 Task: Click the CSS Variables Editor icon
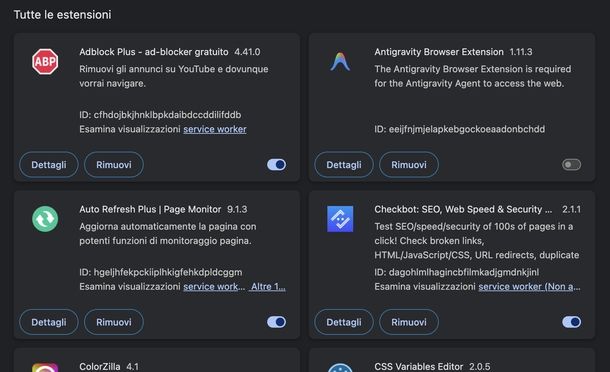pos(340,368)
